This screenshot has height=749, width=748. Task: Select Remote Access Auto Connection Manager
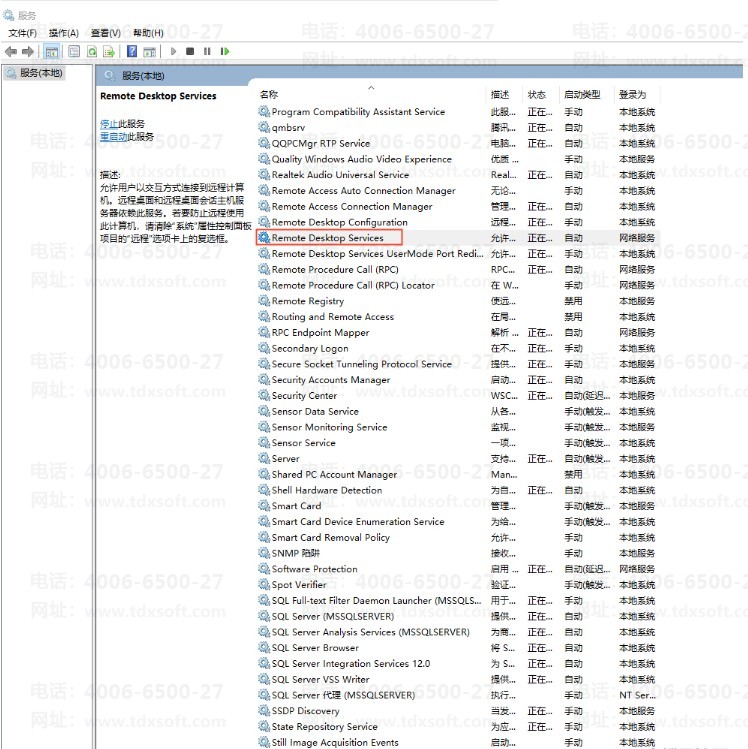tap(459, 191)
